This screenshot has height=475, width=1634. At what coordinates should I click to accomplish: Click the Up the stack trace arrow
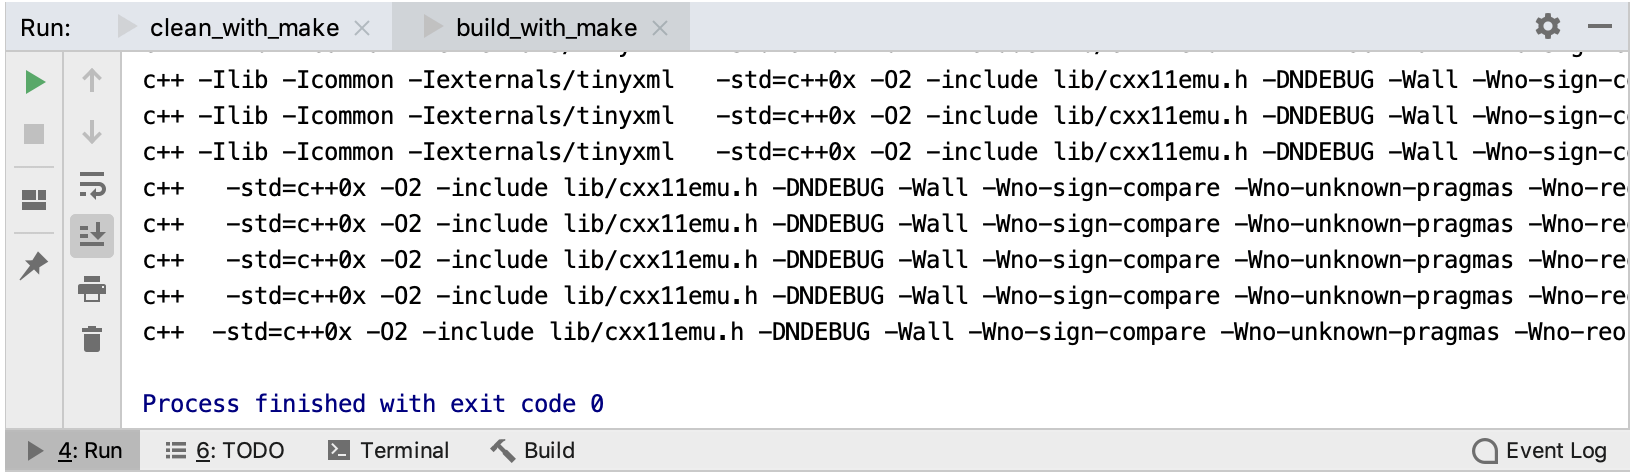pyautogui.click(x=92, y=81)
